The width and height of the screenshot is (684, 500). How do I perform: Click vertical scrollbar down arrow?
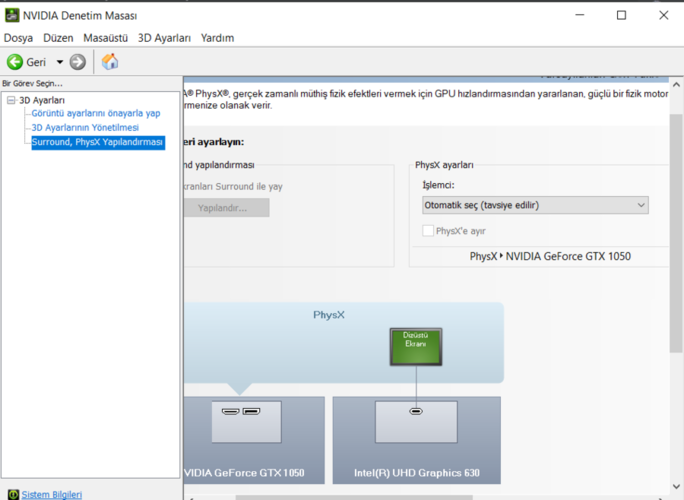pos(676,486)
